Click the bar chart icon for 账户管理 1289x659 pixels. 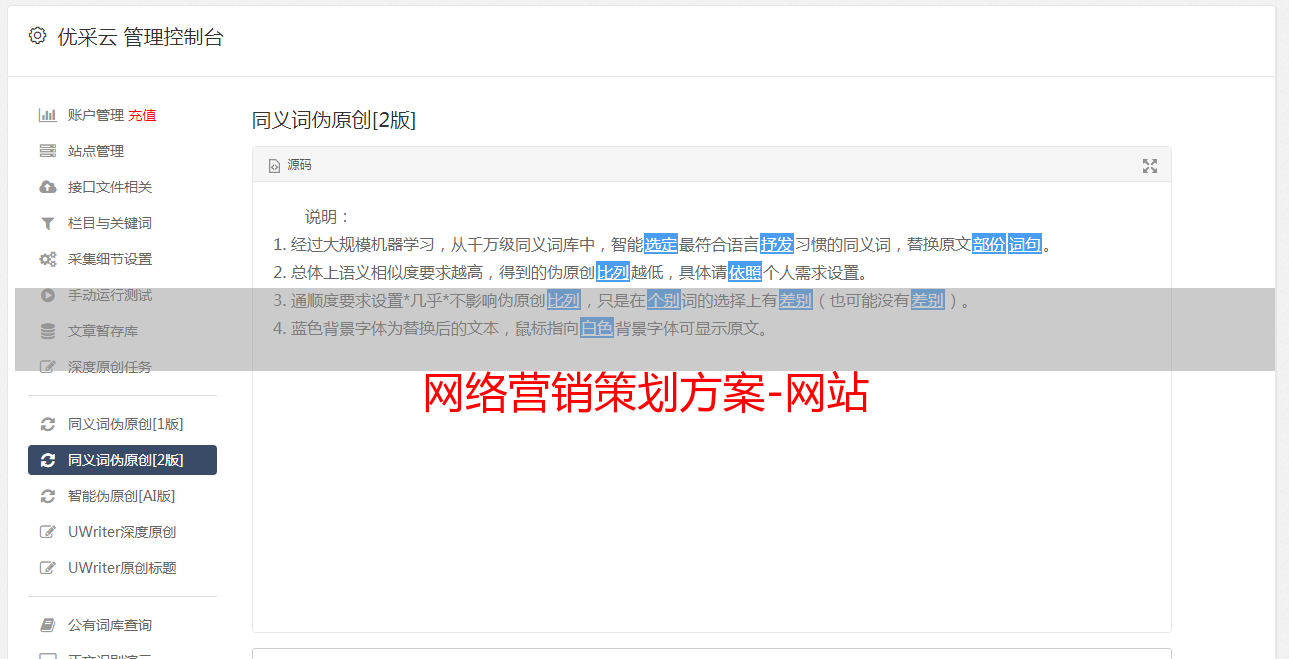coord(47,115)
